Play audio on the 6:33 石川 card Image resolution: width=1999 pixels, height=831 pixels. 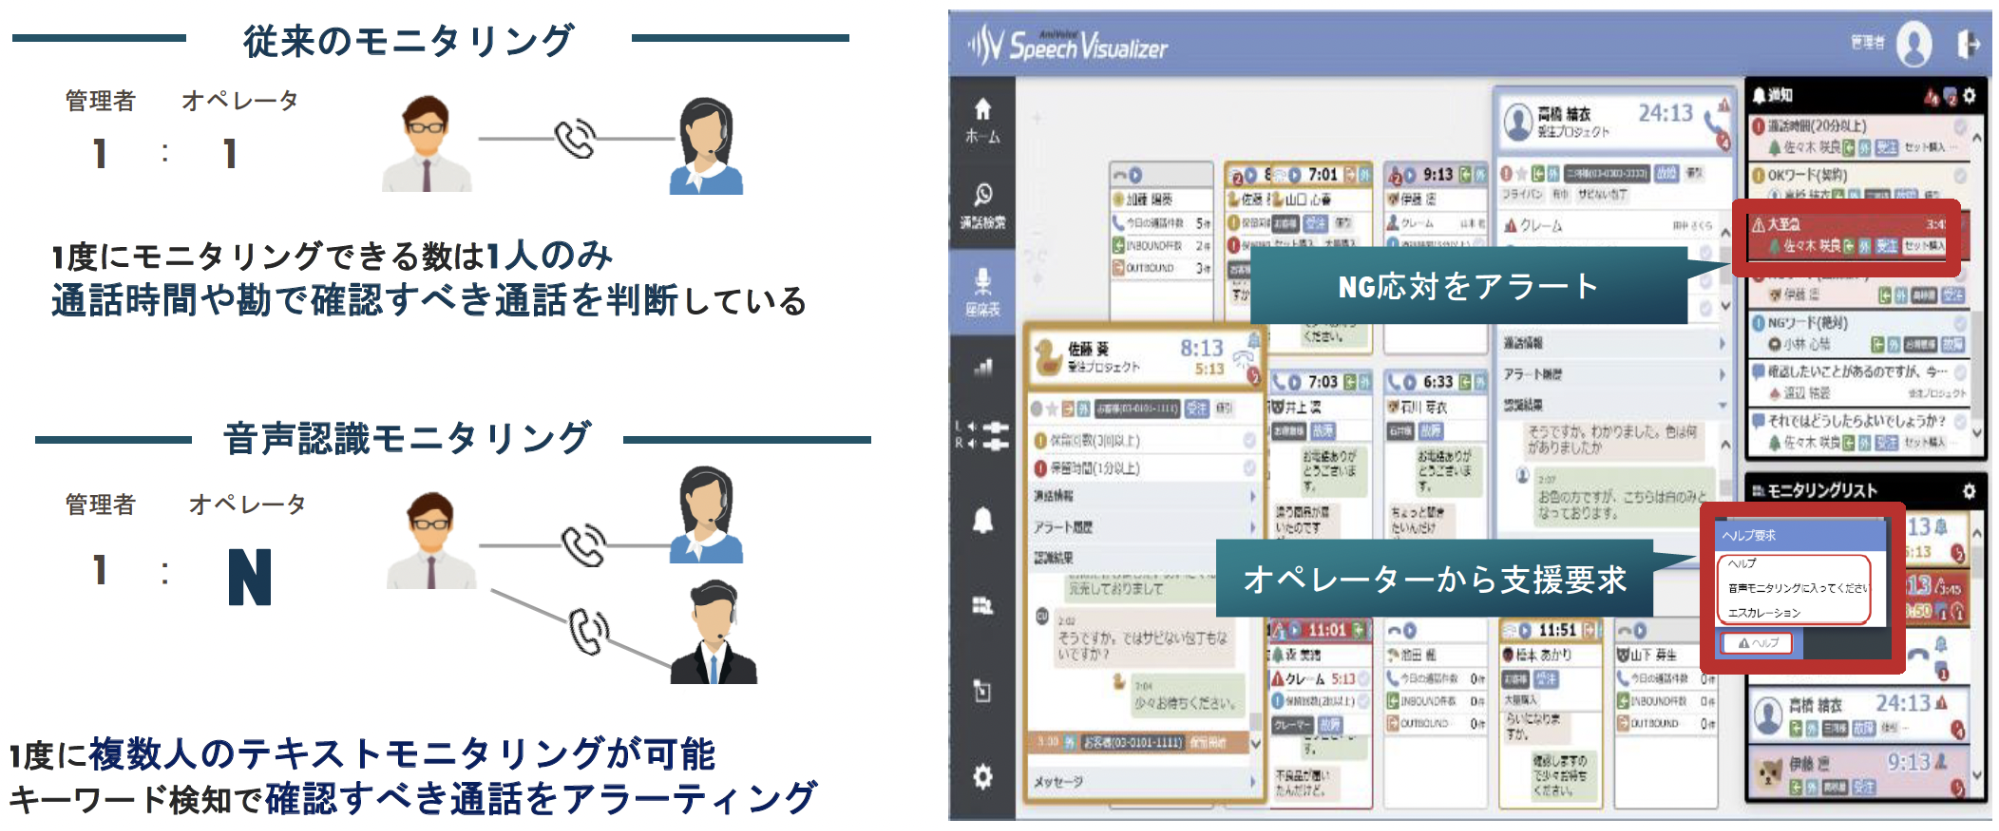point(1410,382)
